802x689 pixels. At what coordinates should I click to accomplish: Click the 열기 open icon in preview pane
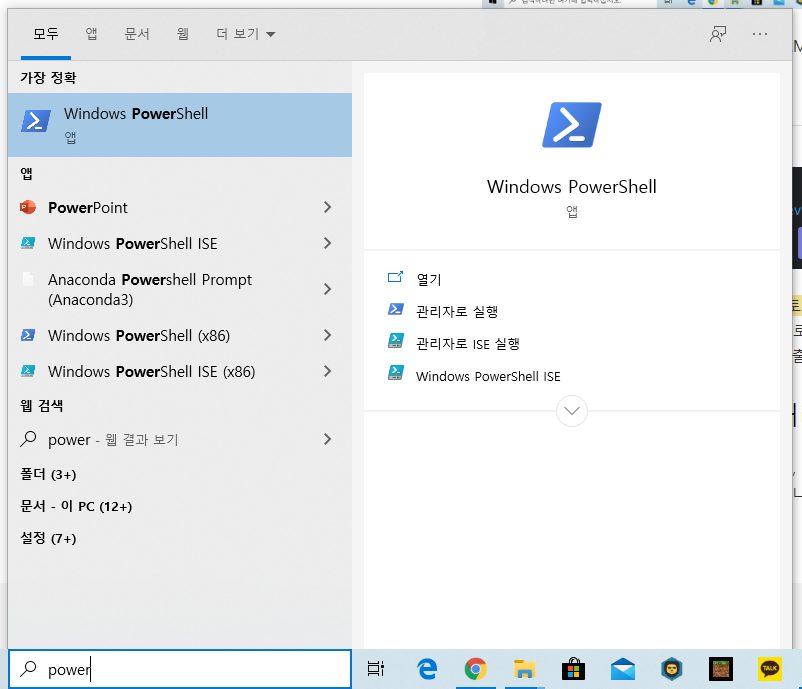click(395, 277)
